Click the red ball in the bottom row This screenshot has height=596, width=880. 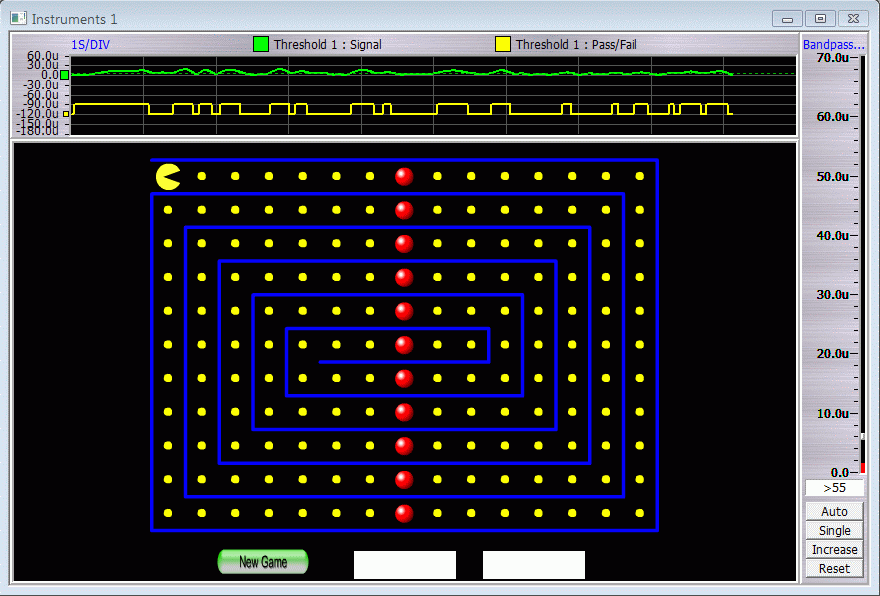click(404, 513)
